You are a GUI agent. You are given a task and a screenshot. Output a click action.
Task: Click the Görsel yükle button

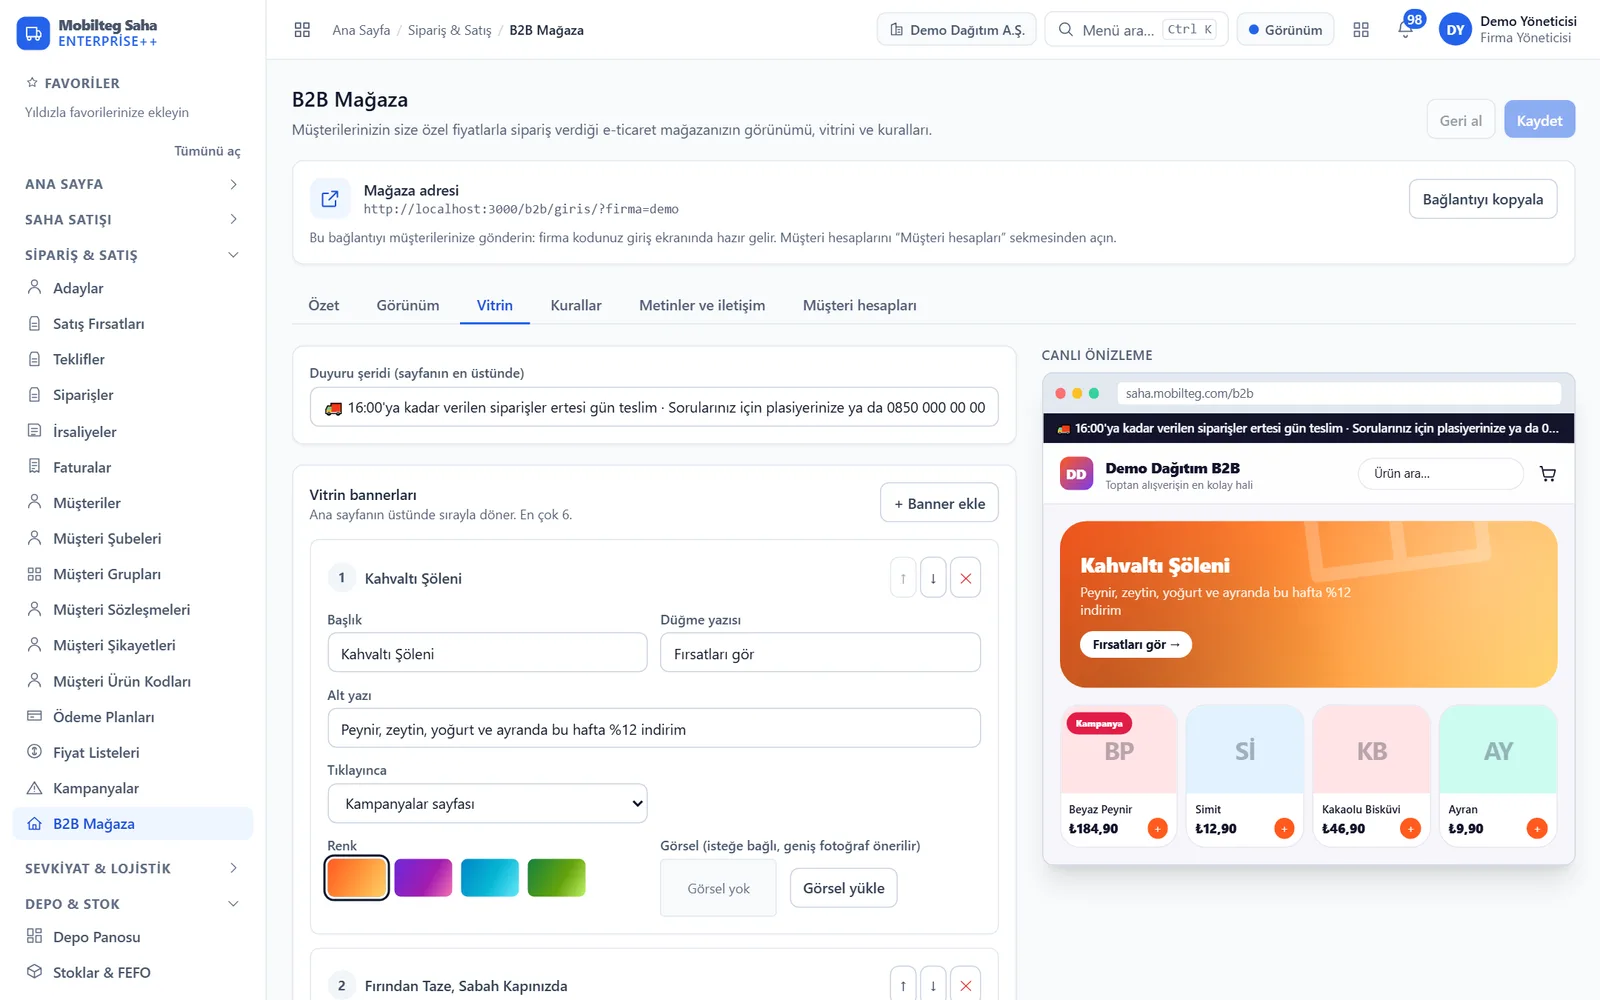[x=843, y=888]
